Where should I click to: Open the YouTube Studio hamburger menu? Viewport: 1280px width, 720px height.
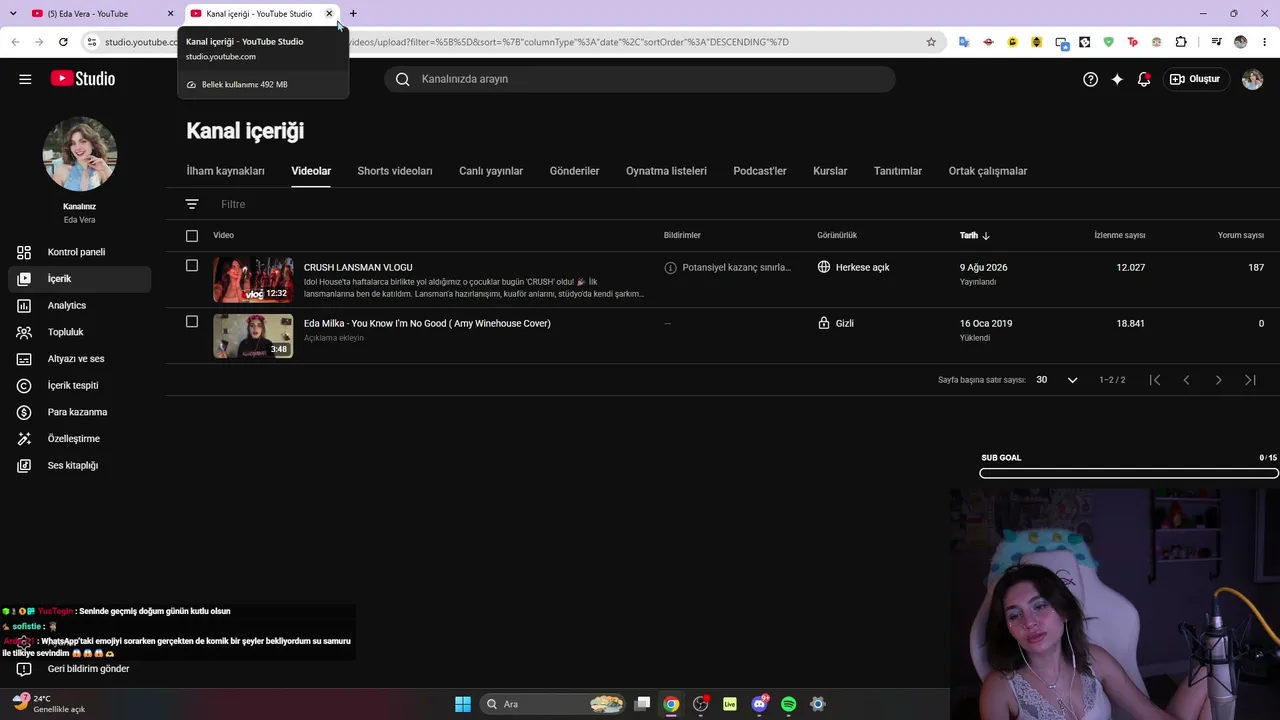coord(25,79)
